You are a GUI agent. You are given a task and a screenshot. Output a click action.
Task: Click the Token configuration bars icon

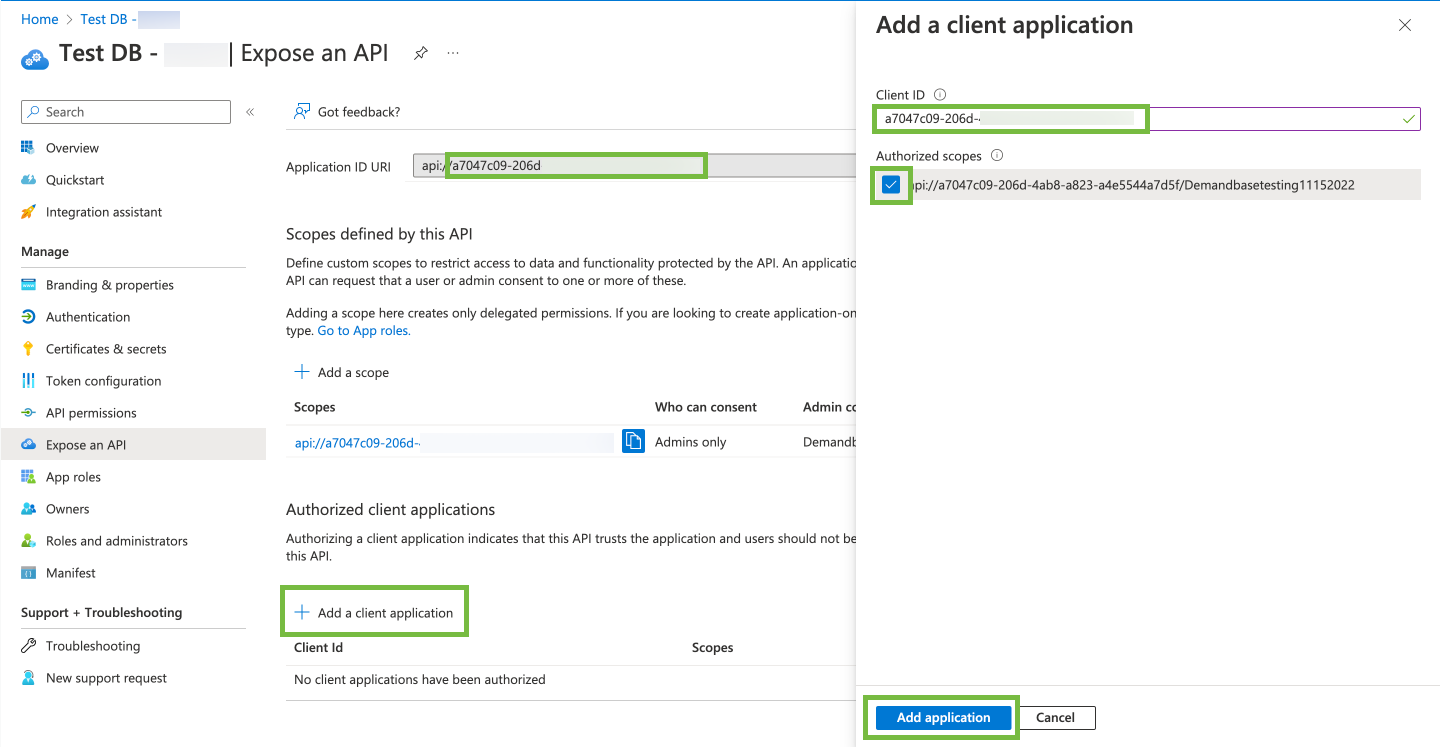(x=28, y=381)
